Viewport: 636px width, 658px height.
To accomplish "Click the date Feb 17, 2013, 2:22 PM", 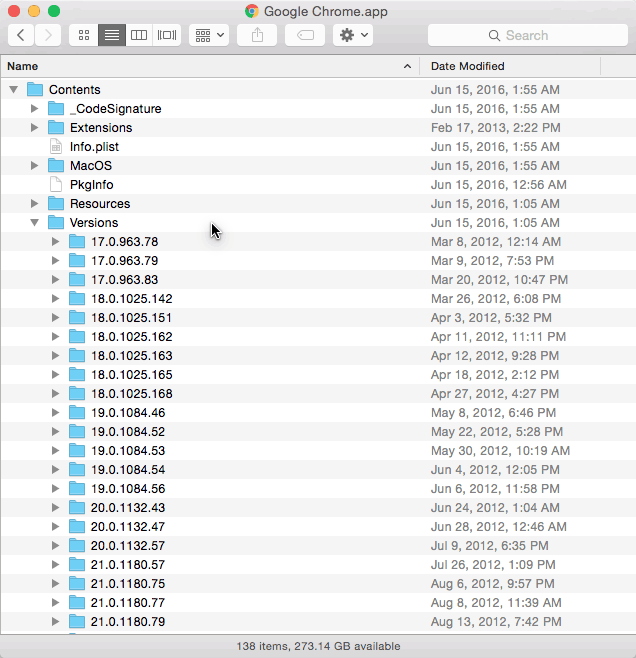I will 495,128.
